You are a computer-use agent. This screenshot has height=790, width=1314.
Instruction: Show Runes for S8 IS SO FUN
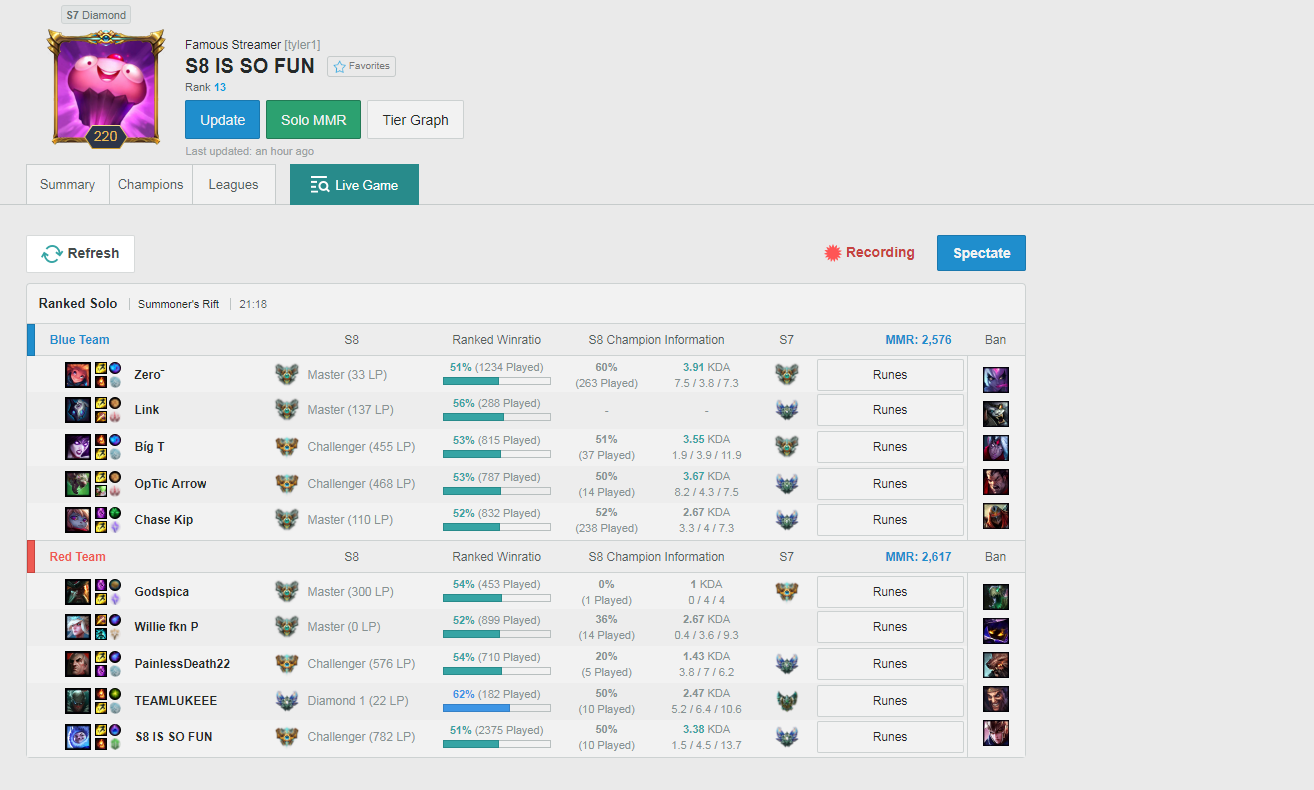[x=890, y=737]
